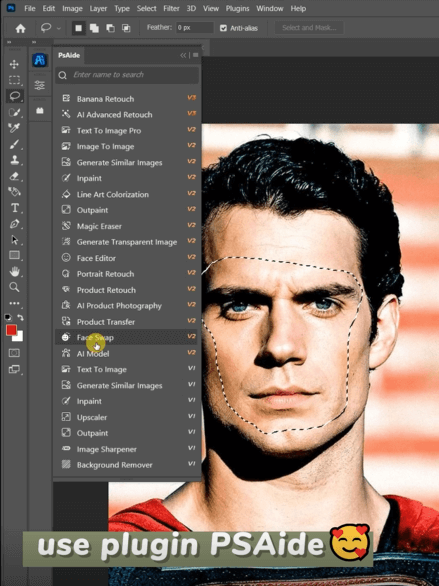Reset default foreground and background colors
Screen dimensions: 439x586
pyautogui.click(x=8, y=318)
